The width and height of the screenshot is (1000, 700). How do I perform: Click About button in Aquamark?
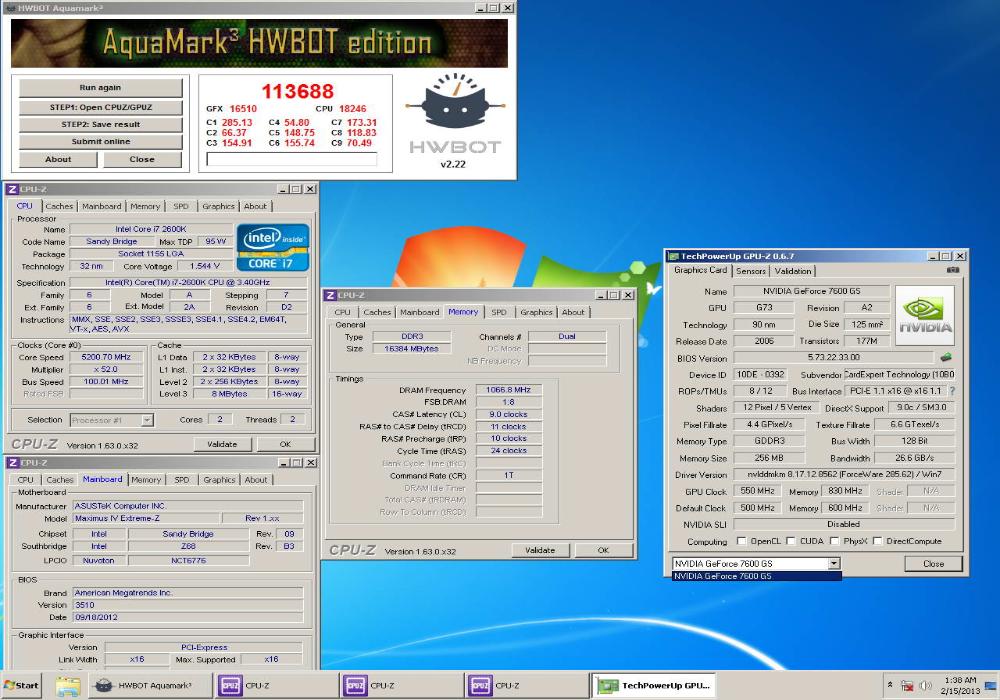click(58, 159)
